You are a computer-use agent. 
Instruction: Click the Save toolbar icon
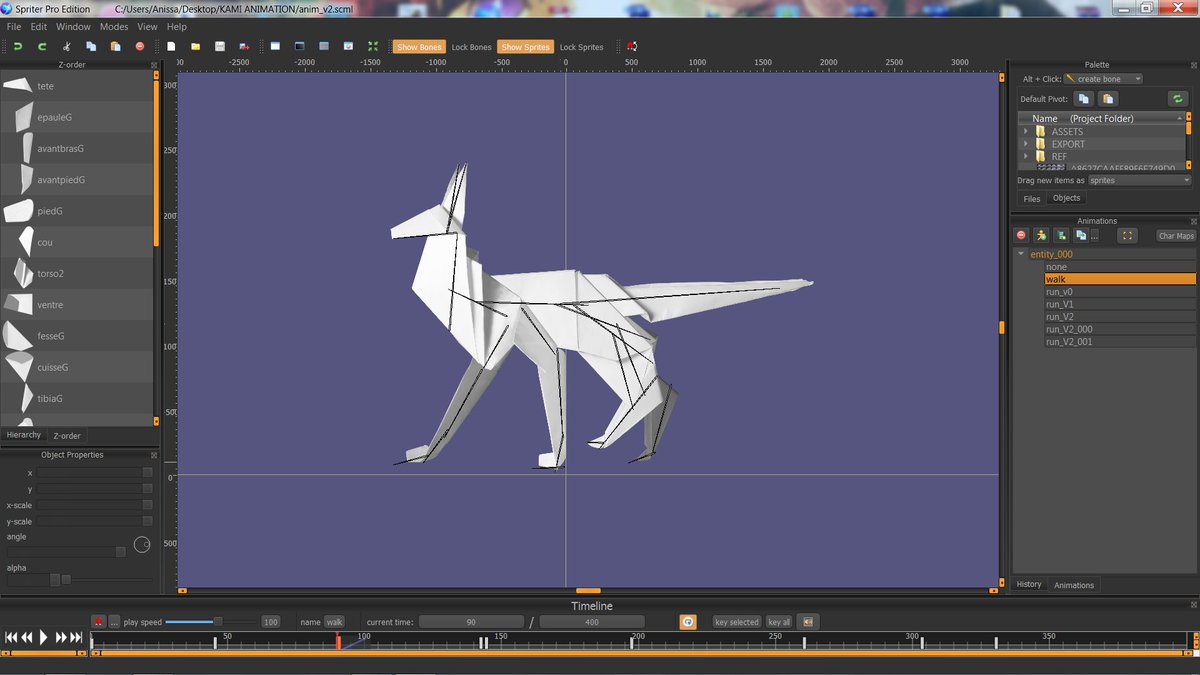[x=218, y=46]
